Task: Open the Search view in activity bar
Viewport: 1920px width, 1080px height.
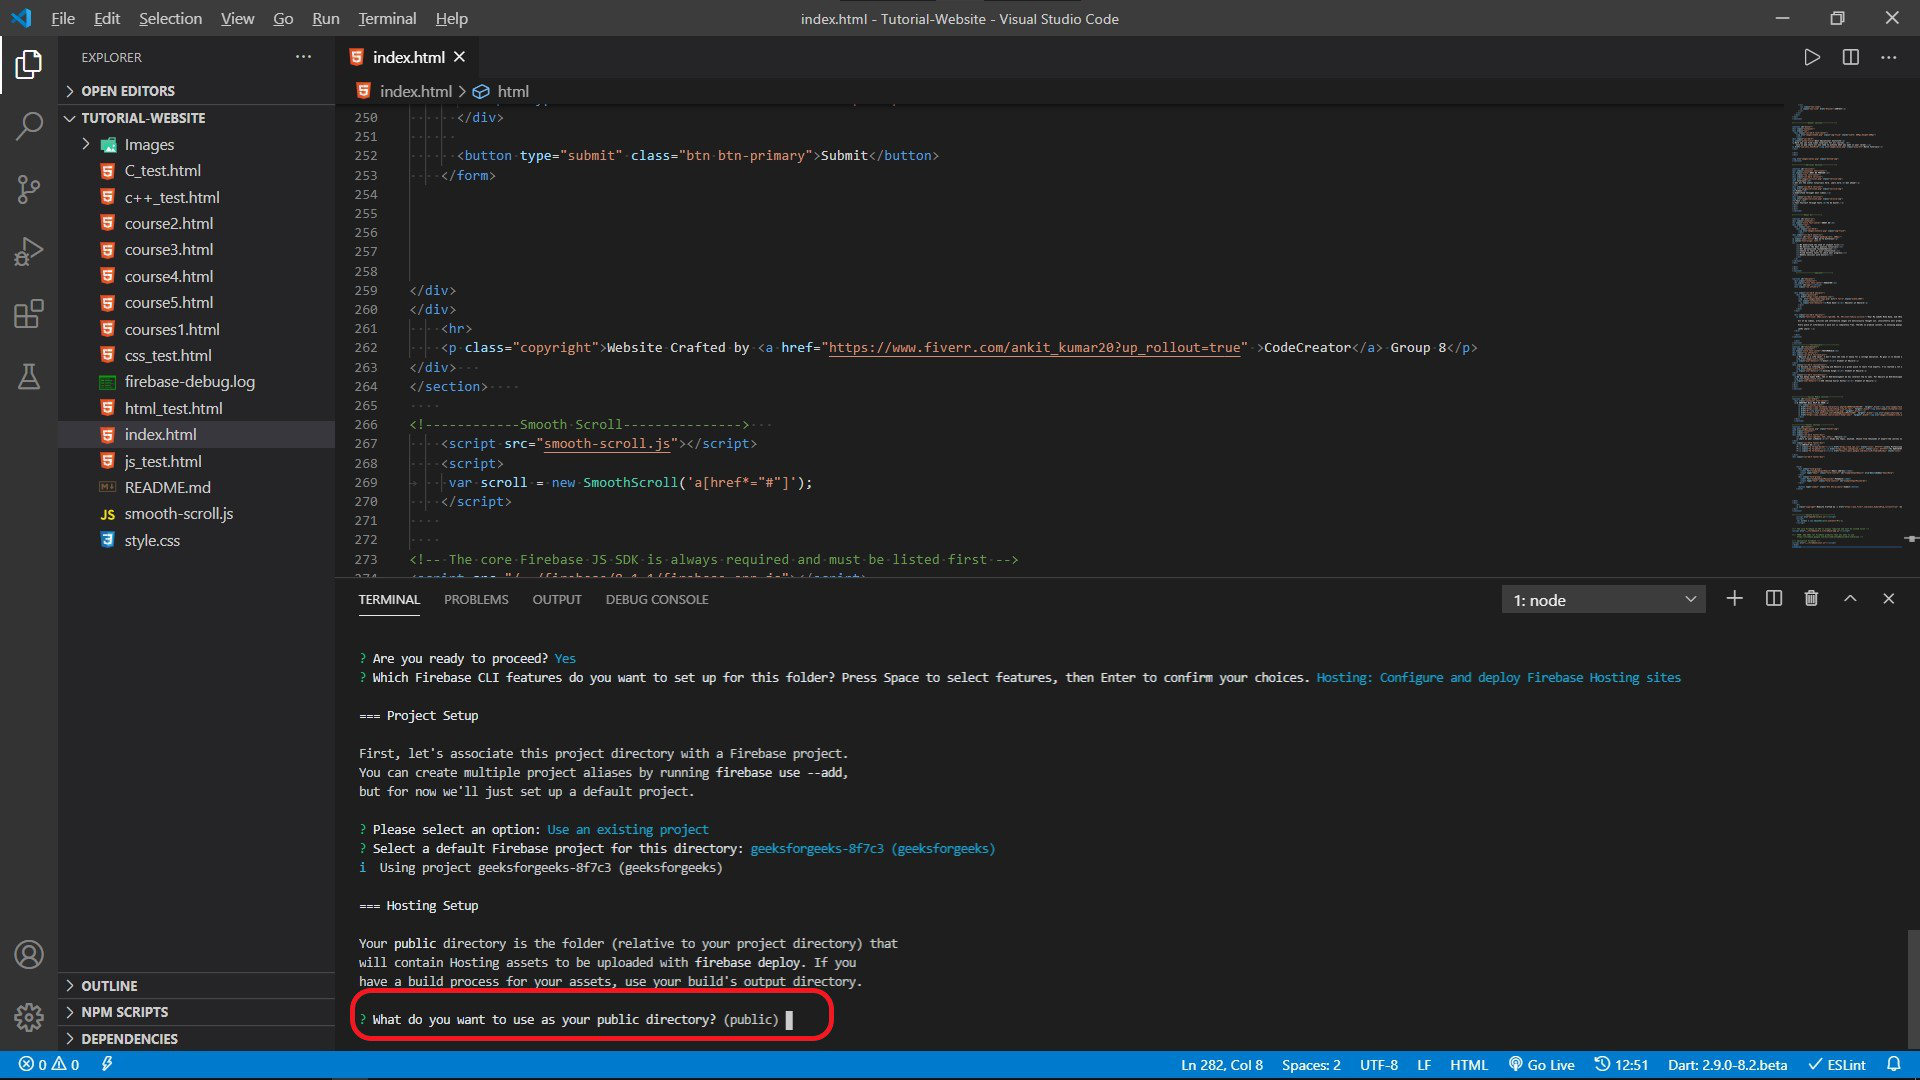Action: point(29,126)
